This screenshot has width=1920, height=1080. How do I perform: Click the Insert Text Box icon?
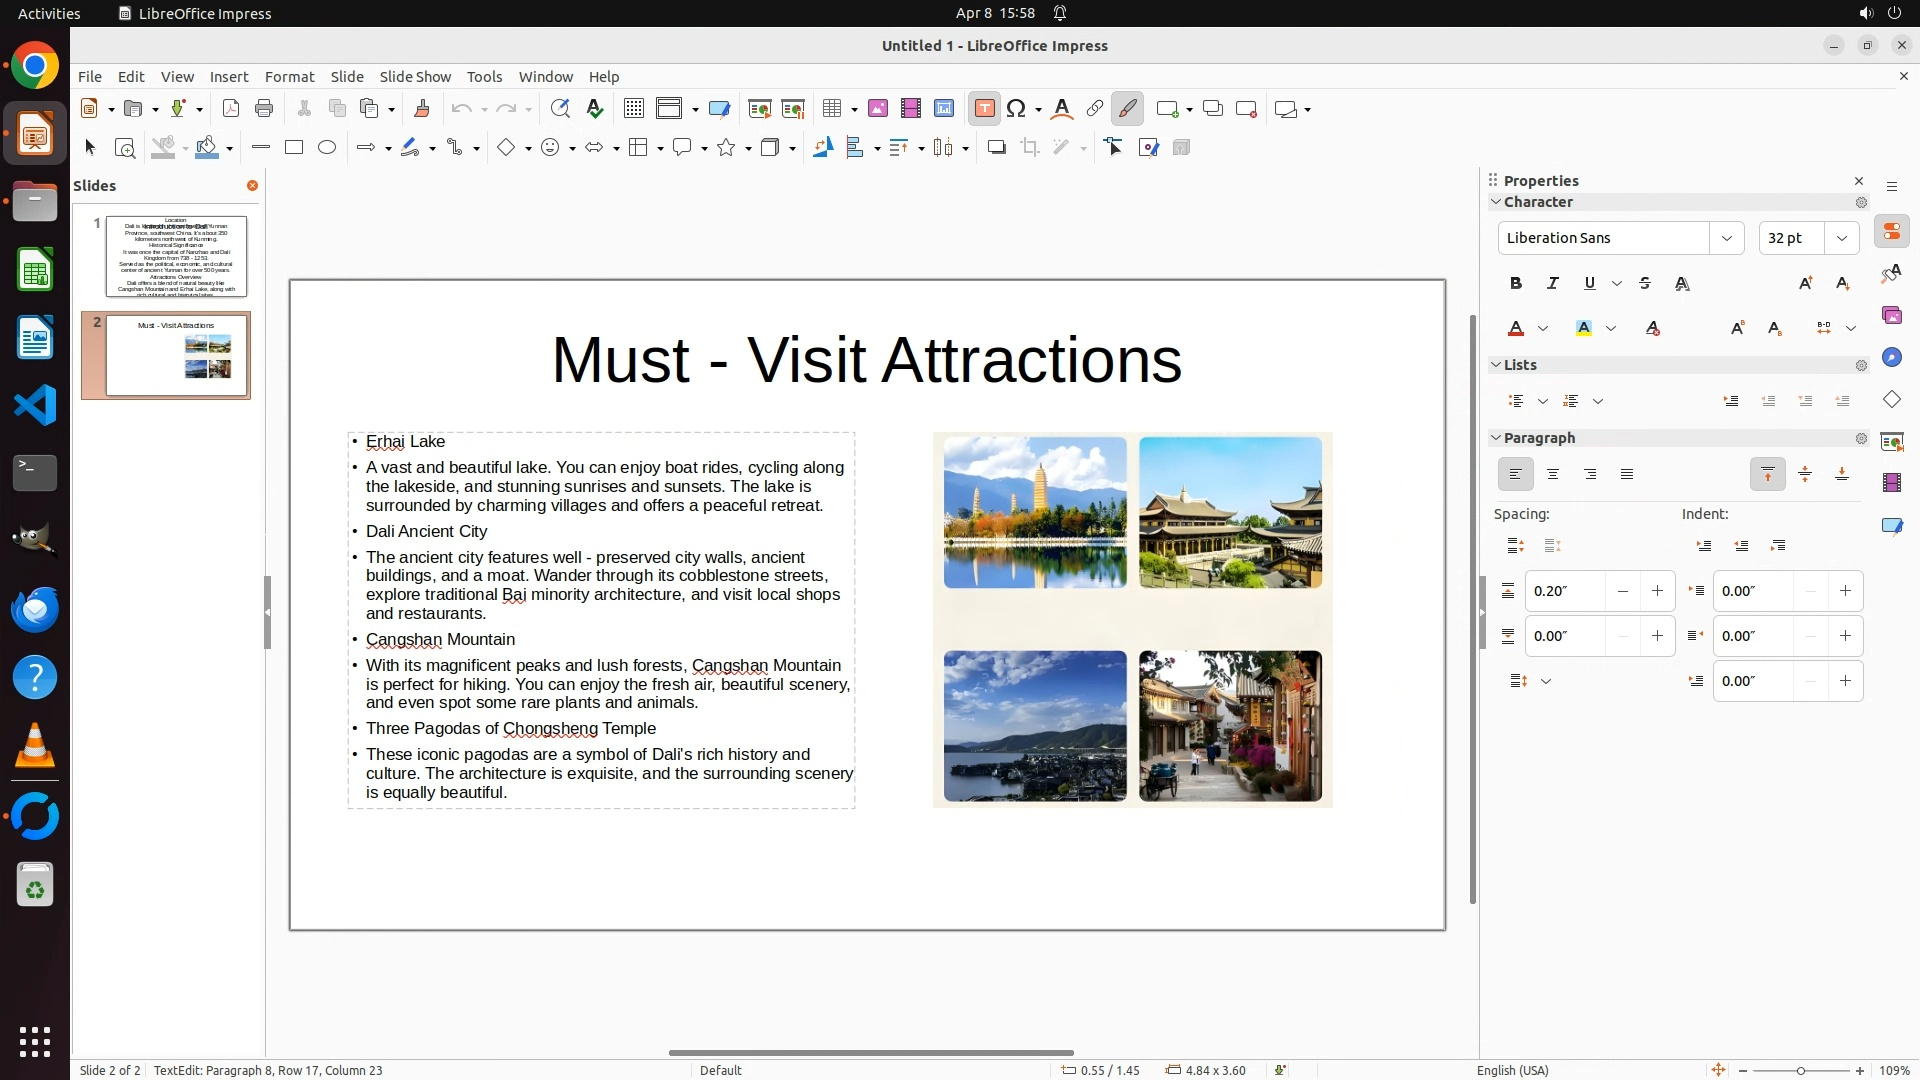pyautogui.click(x=984, y=109)
